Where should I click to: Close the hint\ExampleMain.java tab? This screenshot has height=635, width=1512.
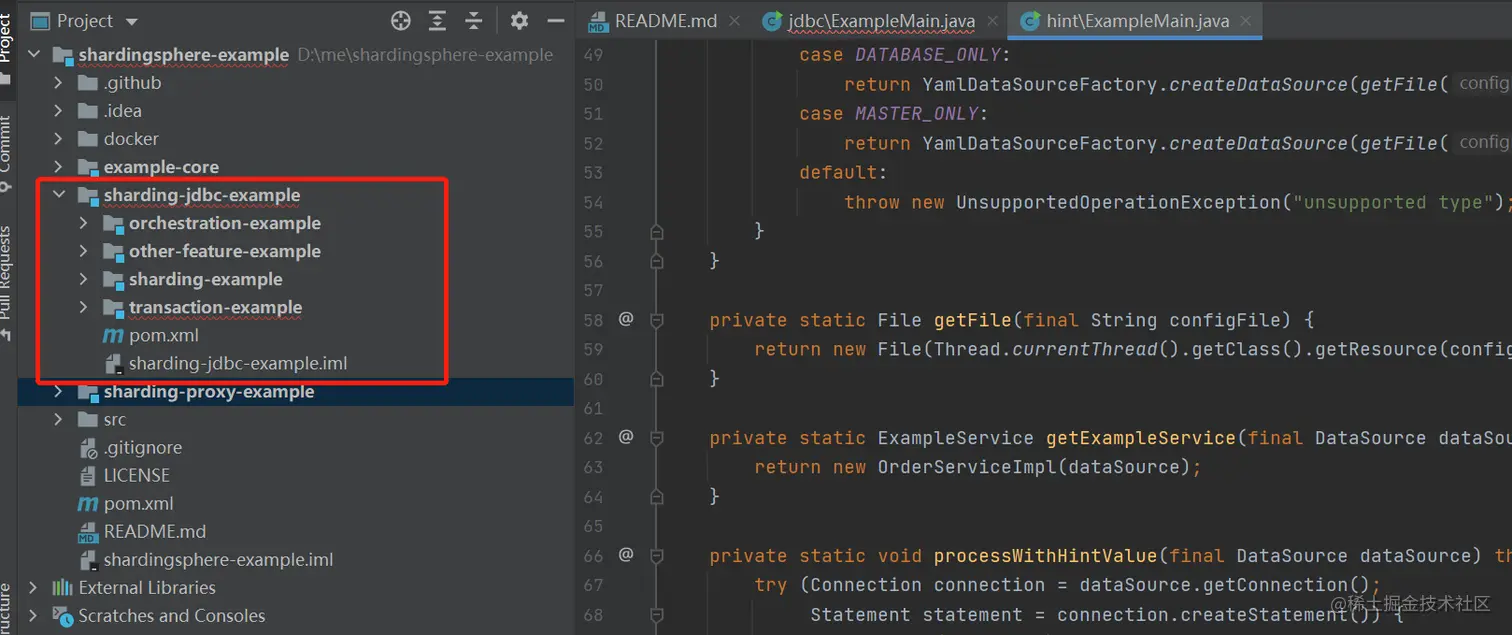pos(1247,21)
